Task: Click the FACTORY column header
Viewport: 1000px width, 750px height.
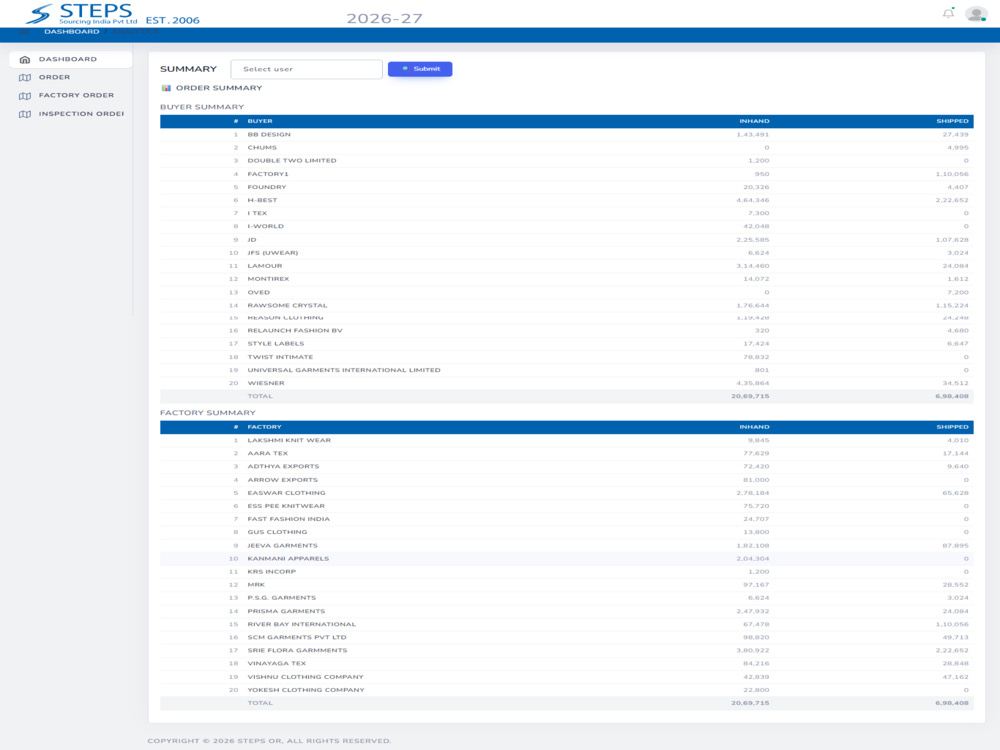Action: click(x=264, y=427)
